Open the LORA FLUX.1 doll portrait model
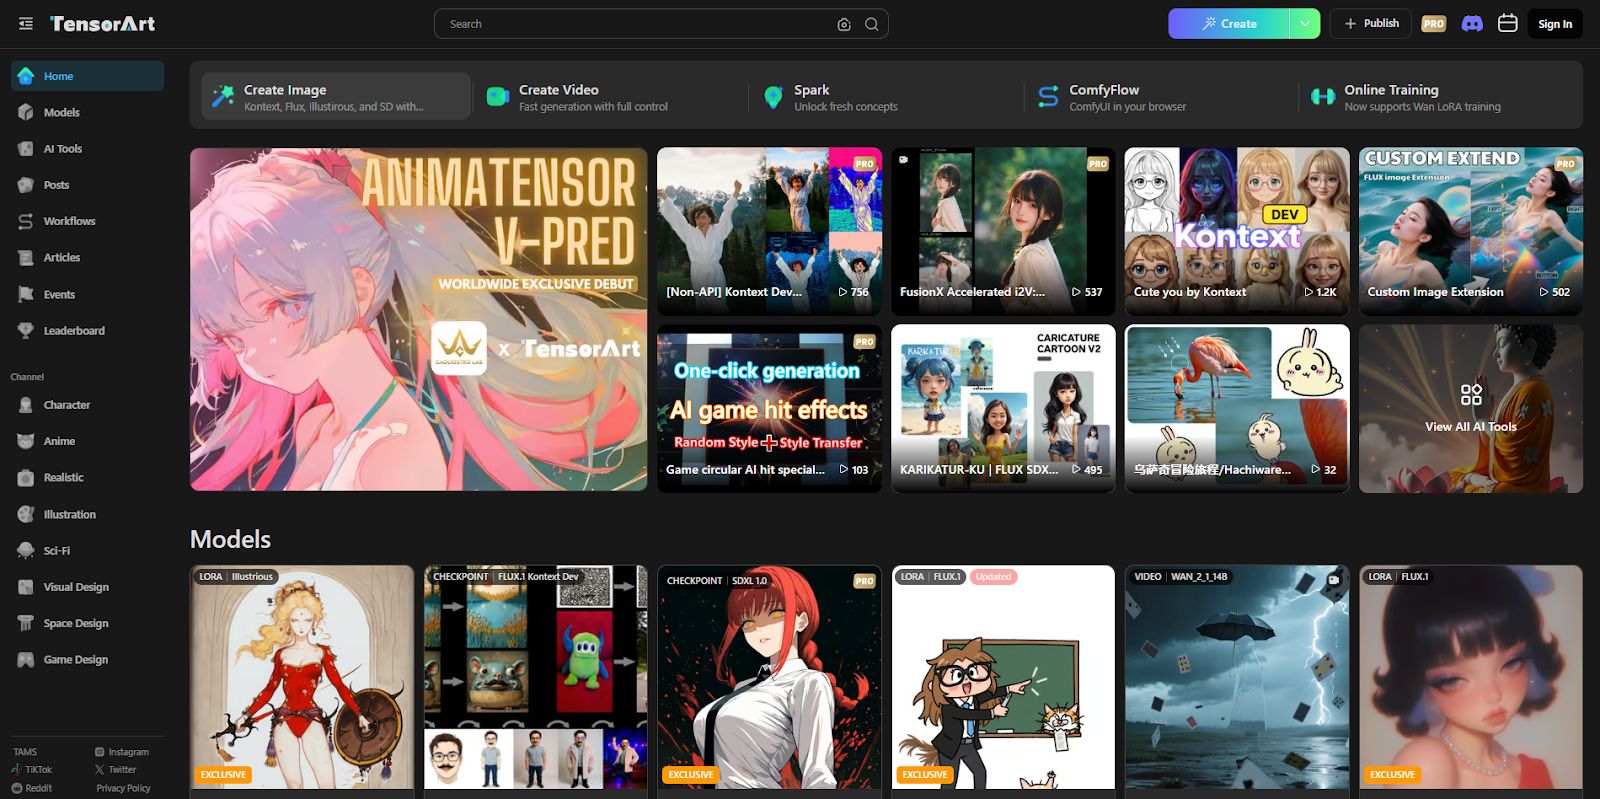1600x799 pixels. pyautogui.click(x=1471, y=680)
